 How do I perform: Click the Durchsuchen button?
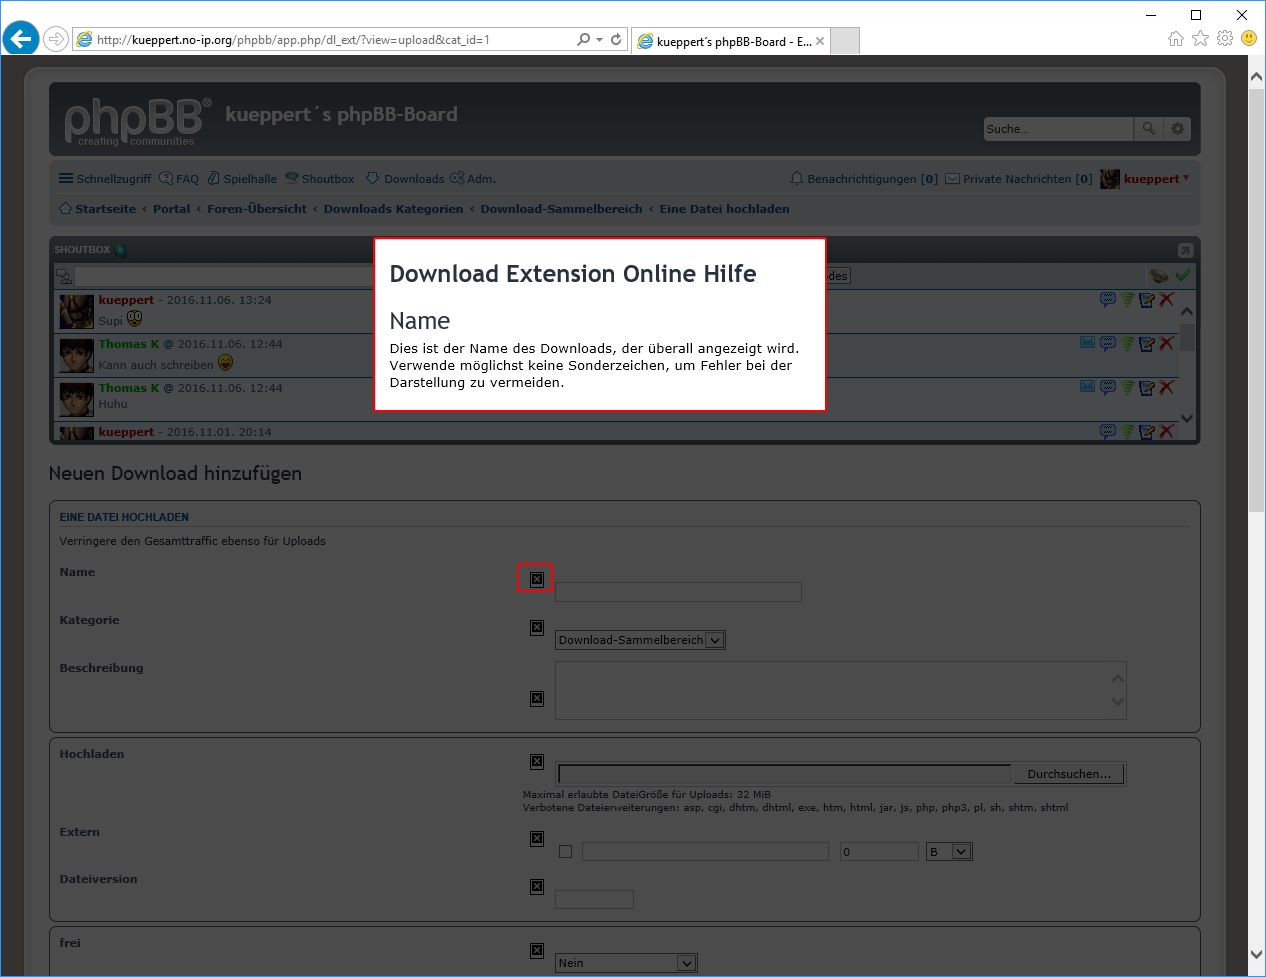[1068, 772]
